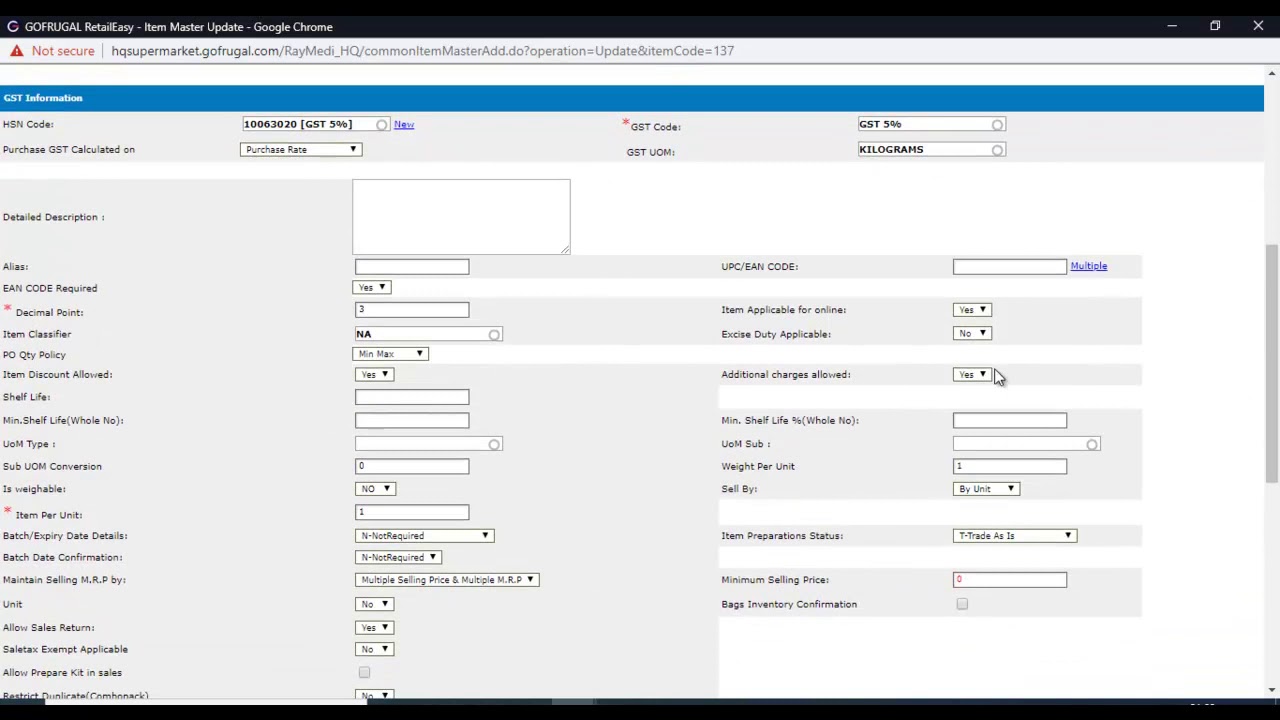Open the Additional charges allowed dropdown
1280x720 pixels.
pos(972,375)
